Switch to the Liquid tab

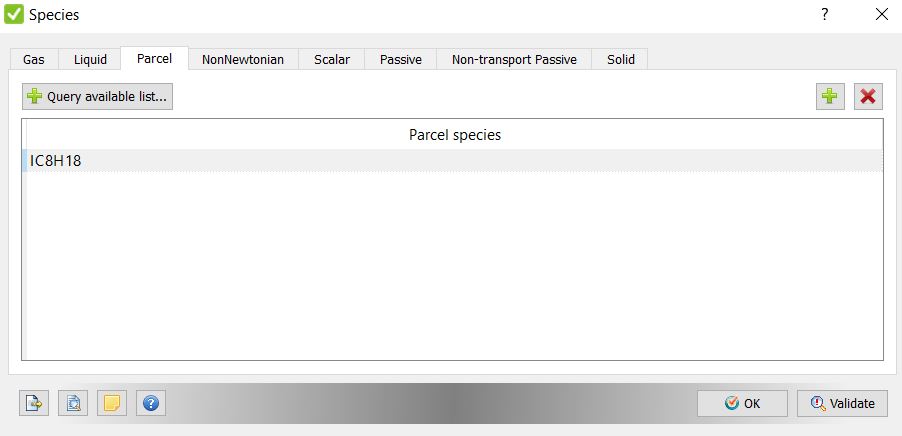(90, 59)
